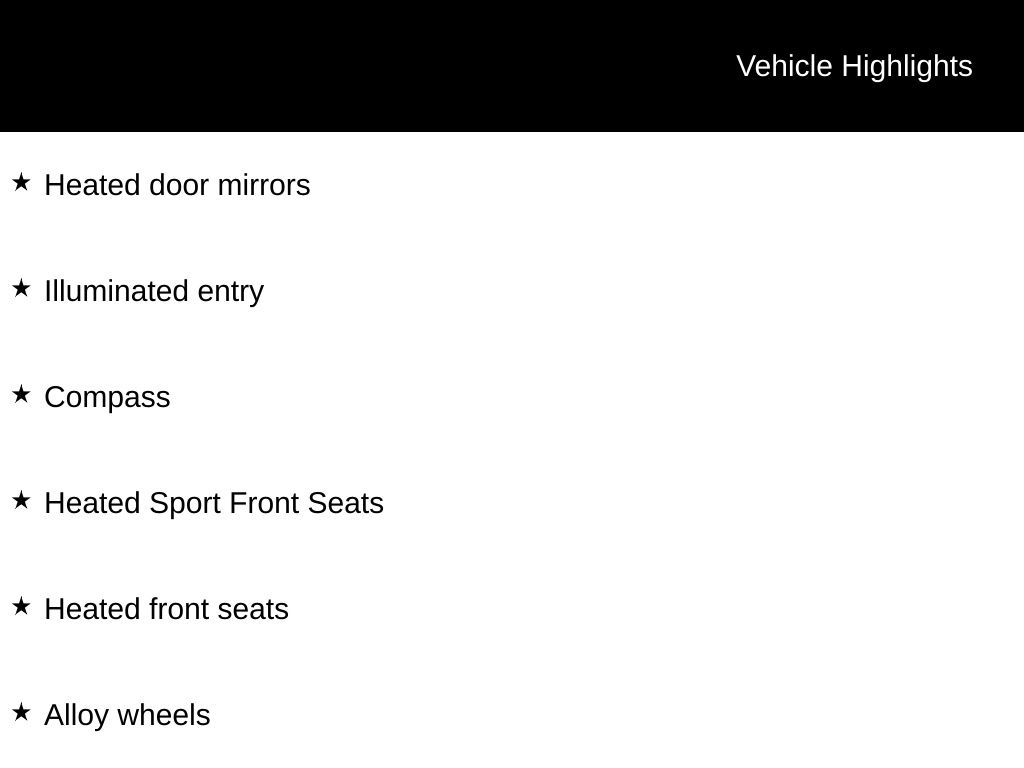Select the Alloy wheels item
This screenshot has width=1024, height=768.
tap(127, 715)
